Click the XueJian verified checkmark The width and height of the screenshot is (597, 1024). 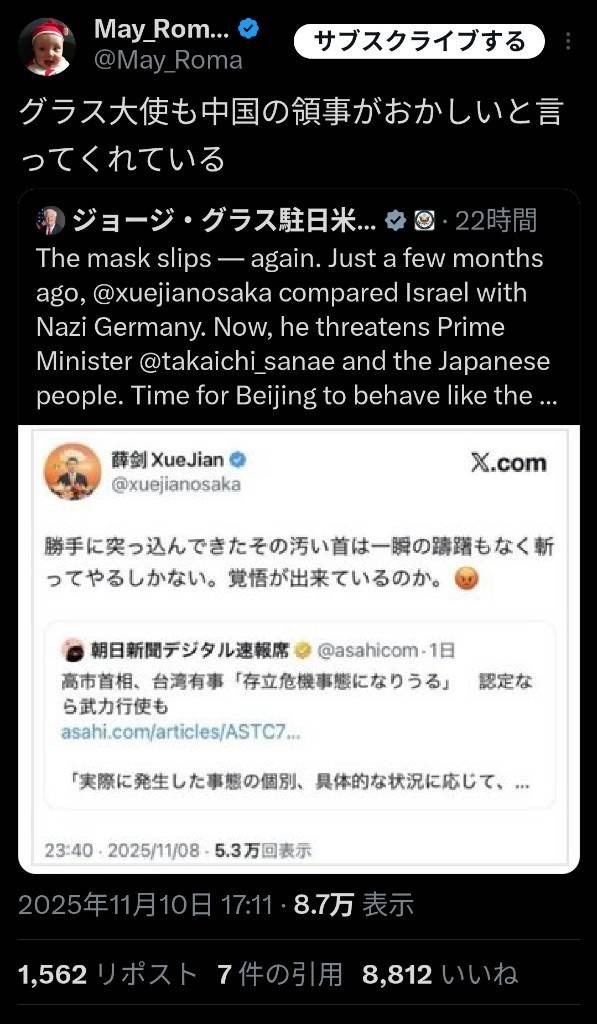(238, 460)
